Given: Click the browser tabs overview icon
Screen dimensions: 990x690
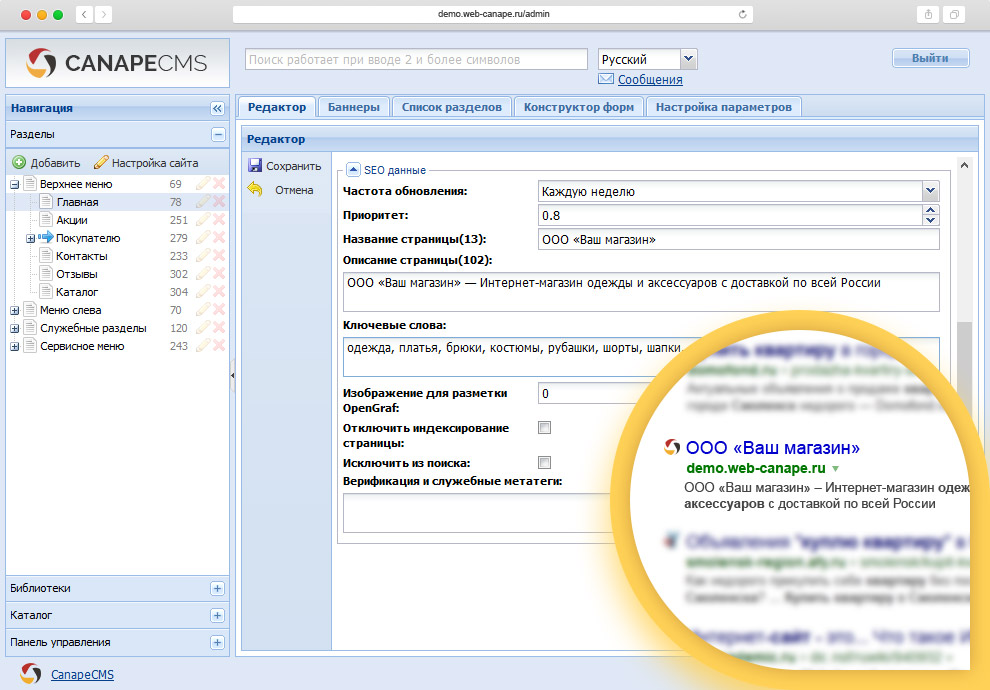Looking at the screenshot, I should (x=954, y=14).
